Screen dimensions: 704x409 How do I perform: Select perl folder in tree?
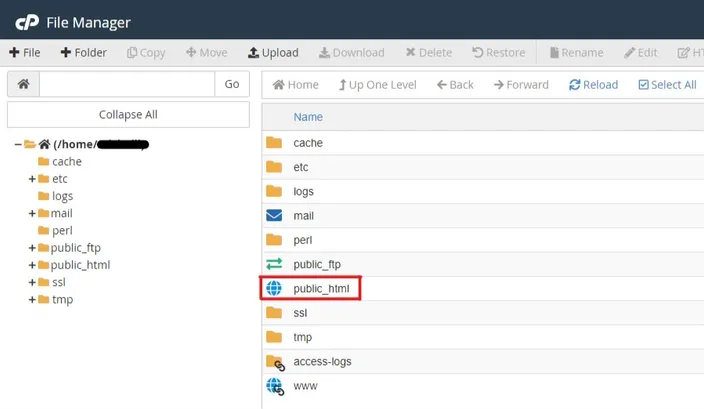pos(62,231)
